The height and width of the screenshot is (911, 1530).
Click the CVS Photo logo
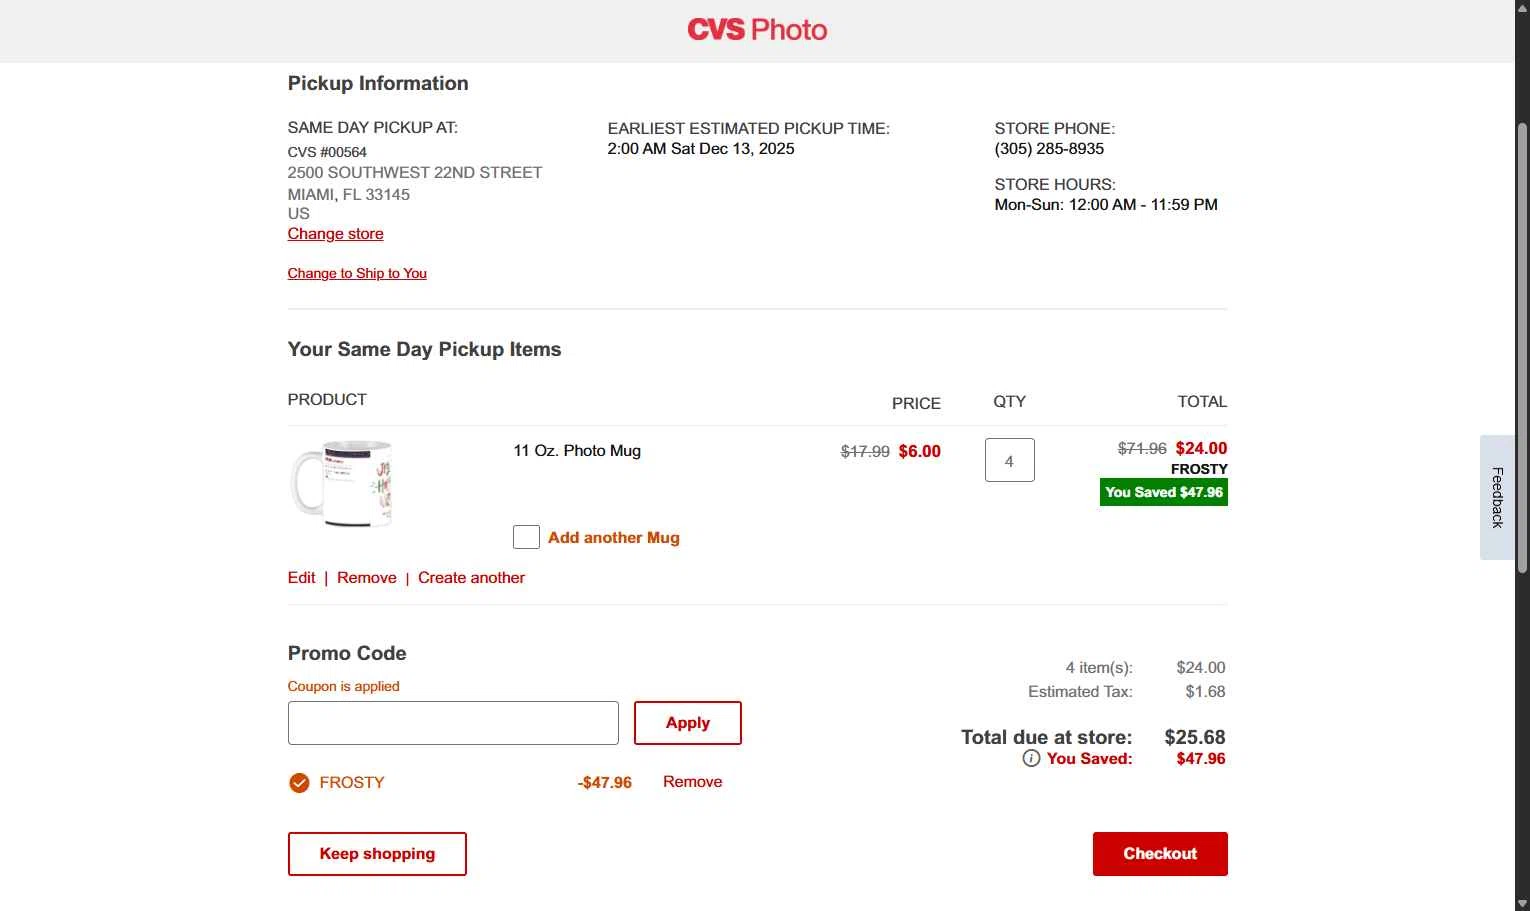click(x=757, y=30)
